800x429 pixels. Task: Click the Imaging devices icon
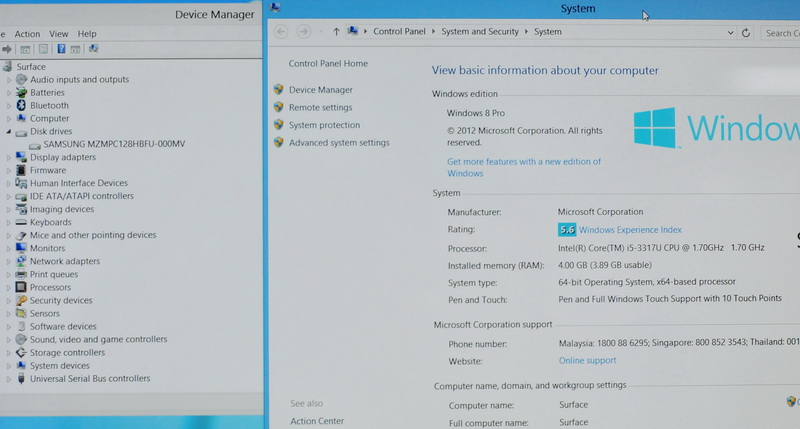[x=21, y=209]
